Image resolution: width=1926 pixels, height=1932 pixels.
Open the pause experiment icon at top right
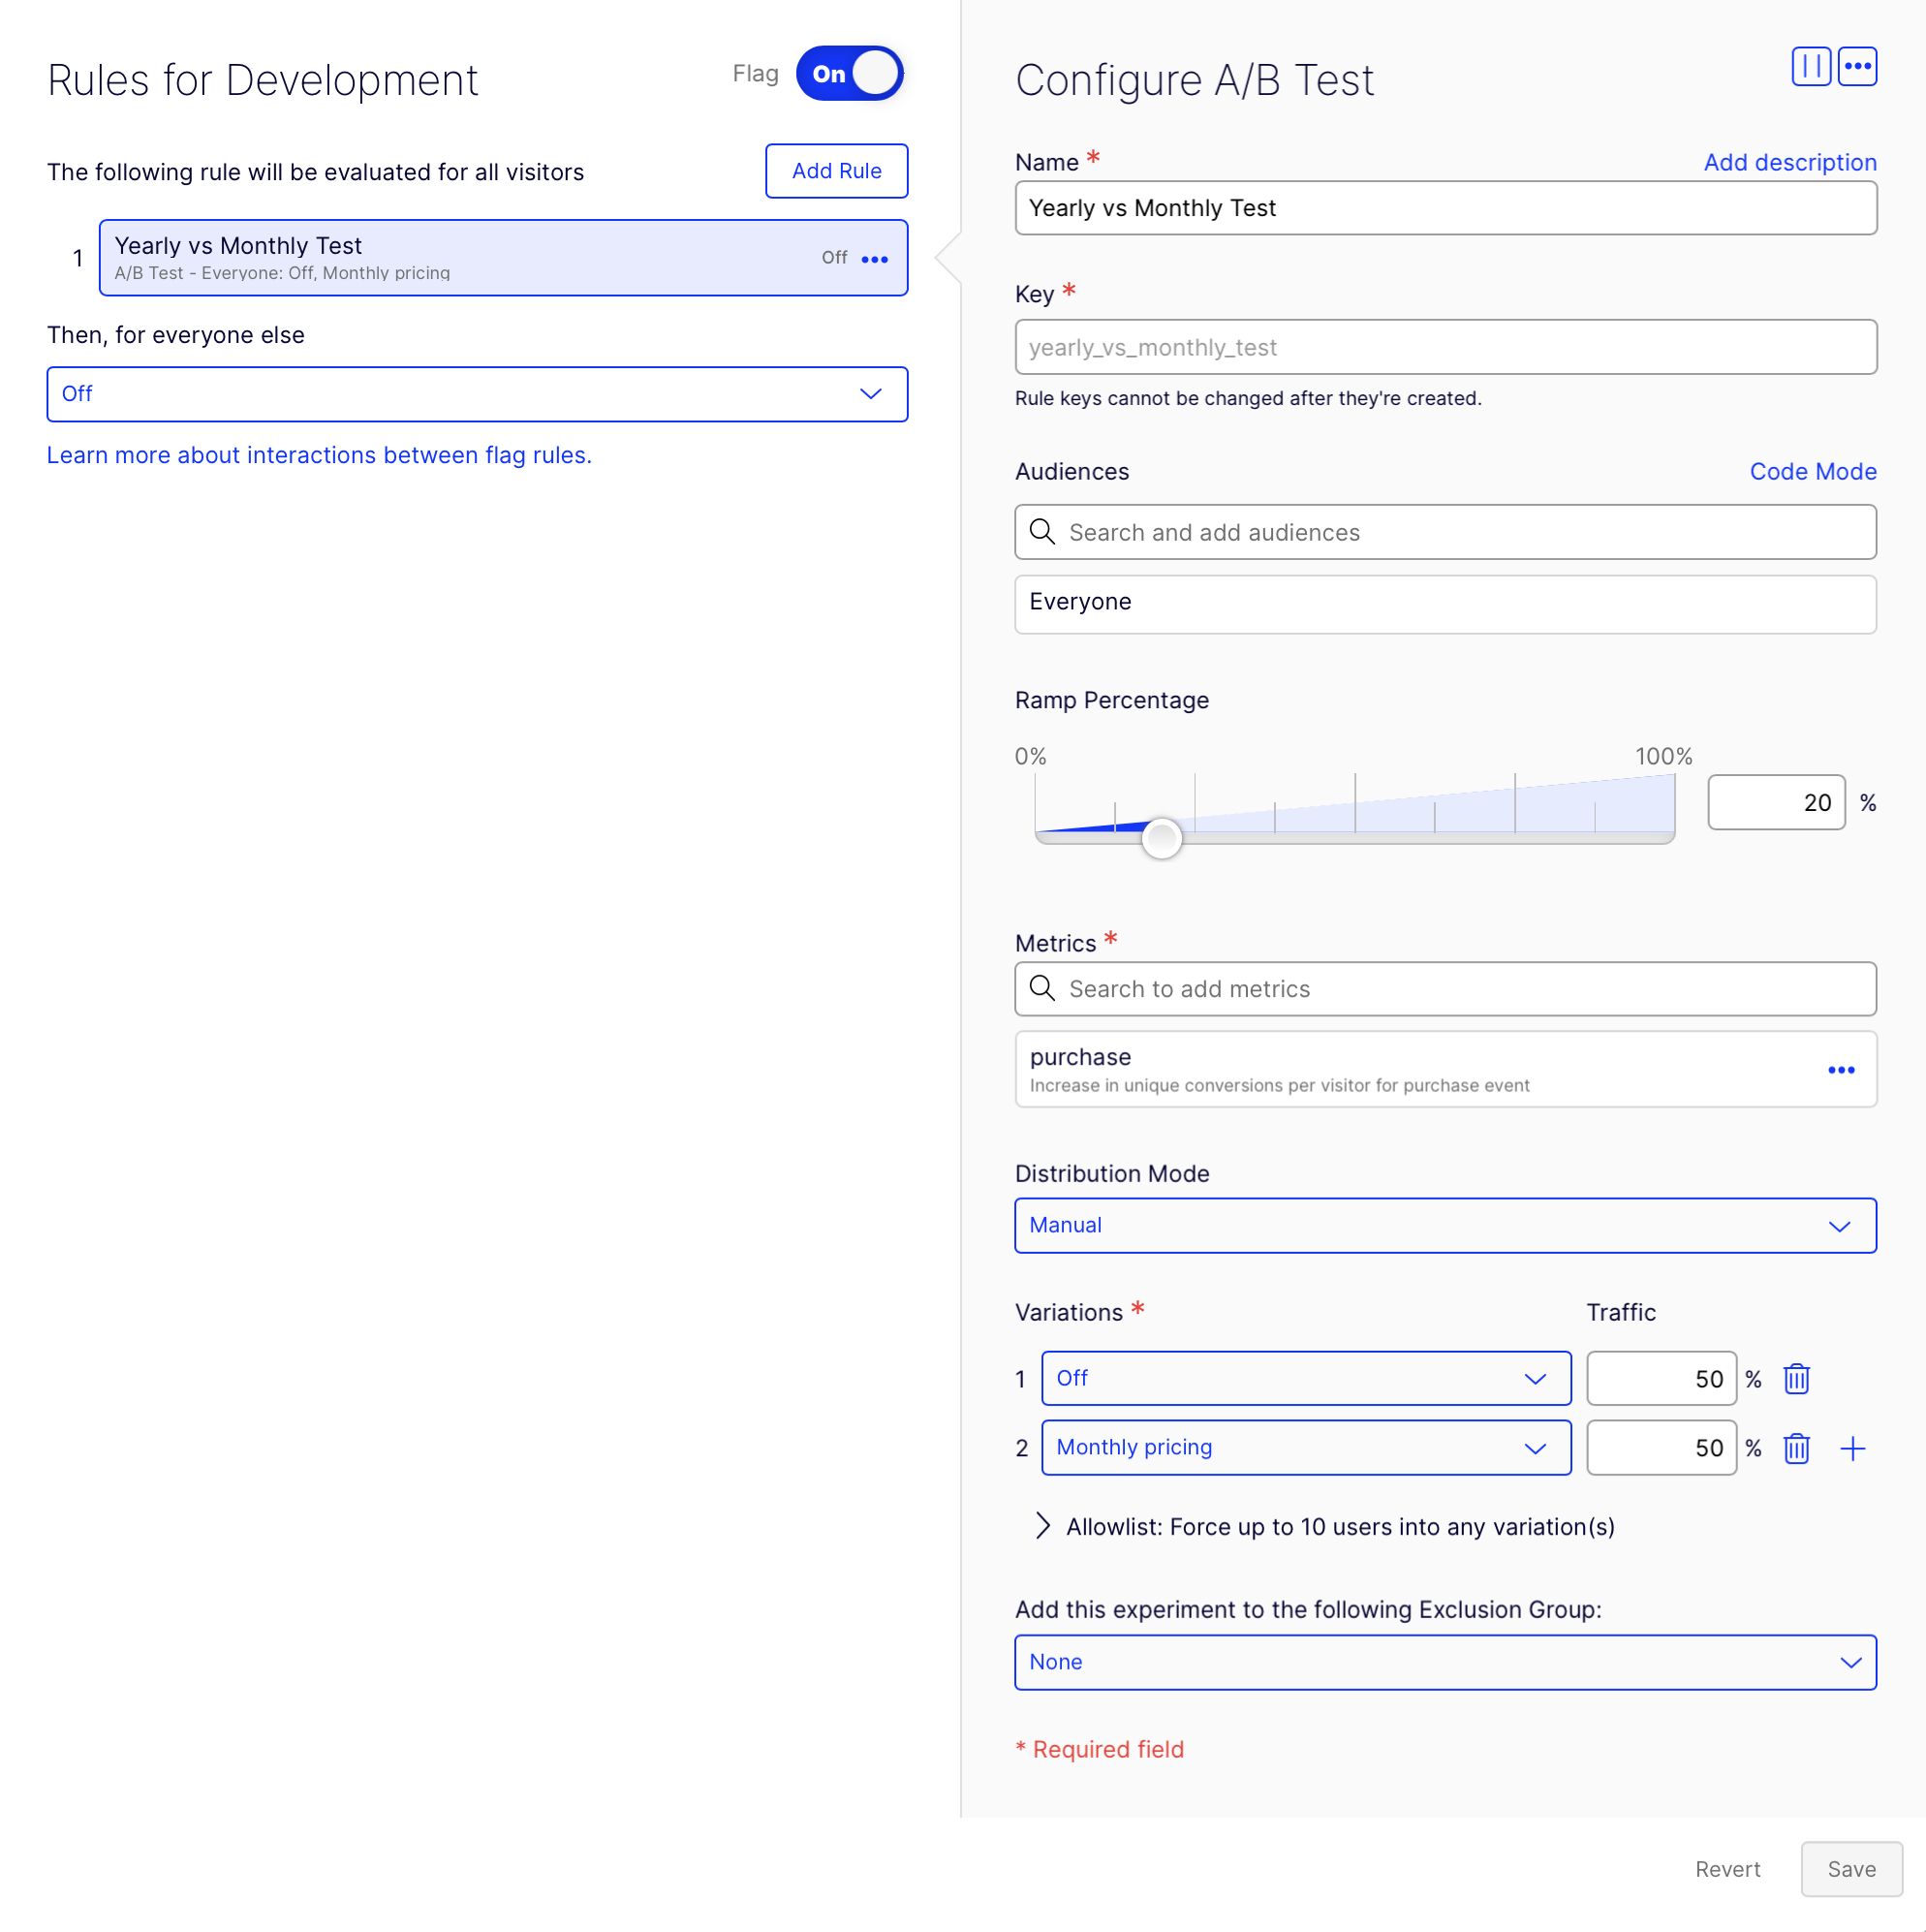click(x=1811, y=66)
